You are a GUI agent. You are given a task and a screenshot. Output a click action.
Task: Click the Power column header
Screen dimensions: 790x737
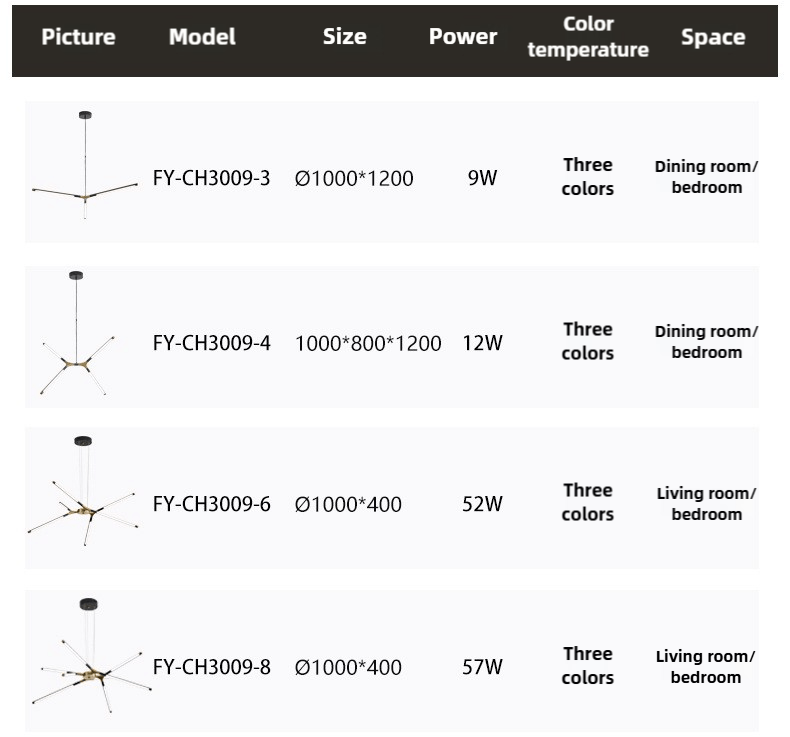463,37
